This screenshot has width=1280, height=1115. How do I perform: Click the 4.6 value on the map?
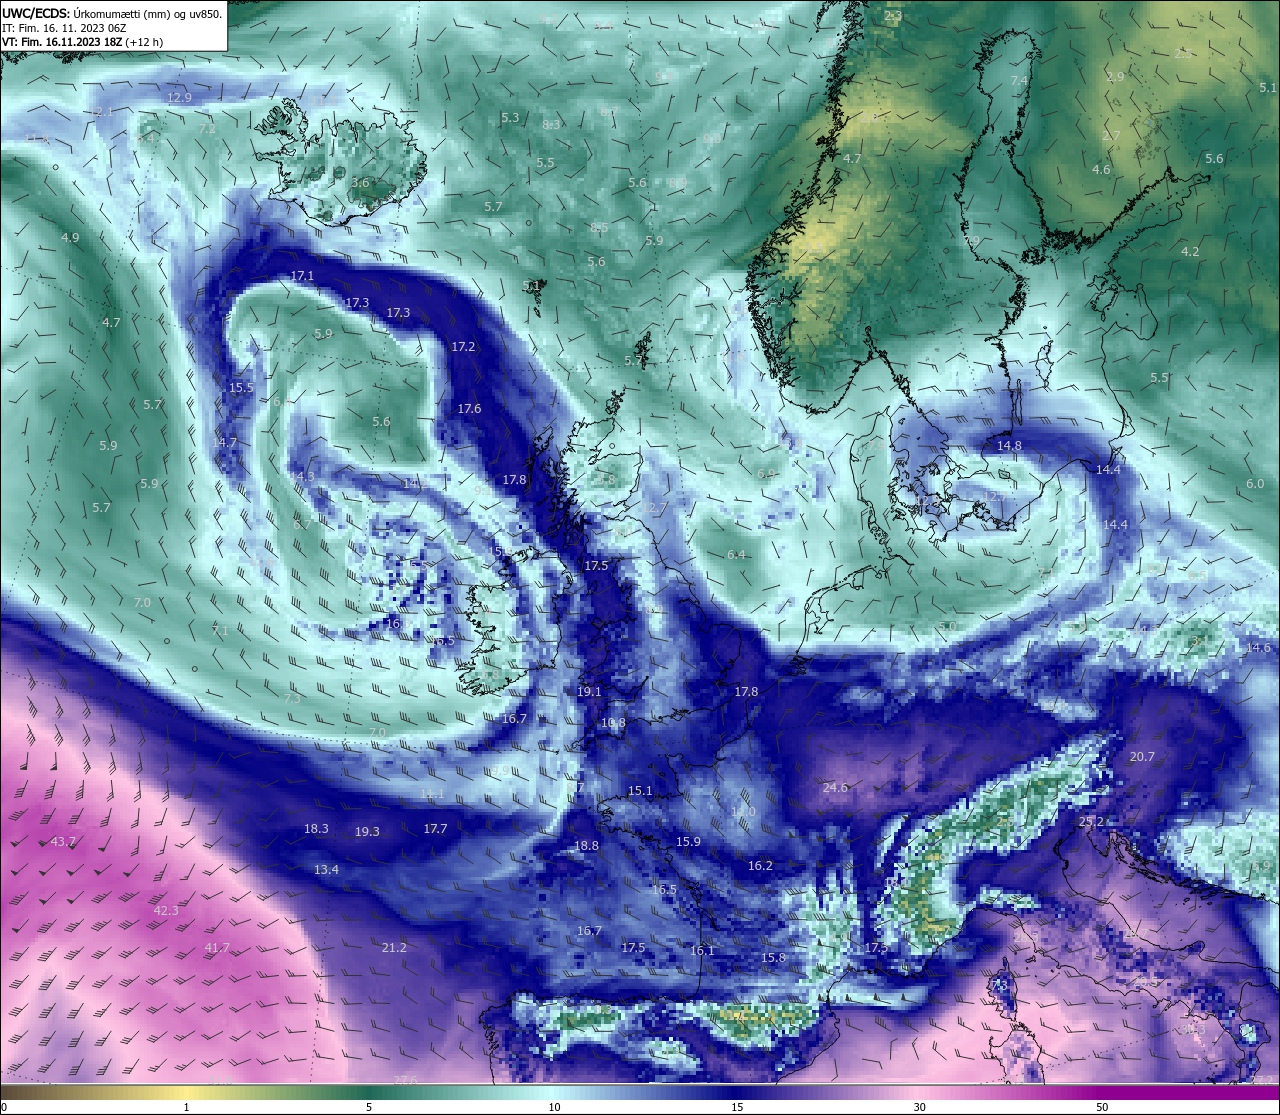[1101, 170]
